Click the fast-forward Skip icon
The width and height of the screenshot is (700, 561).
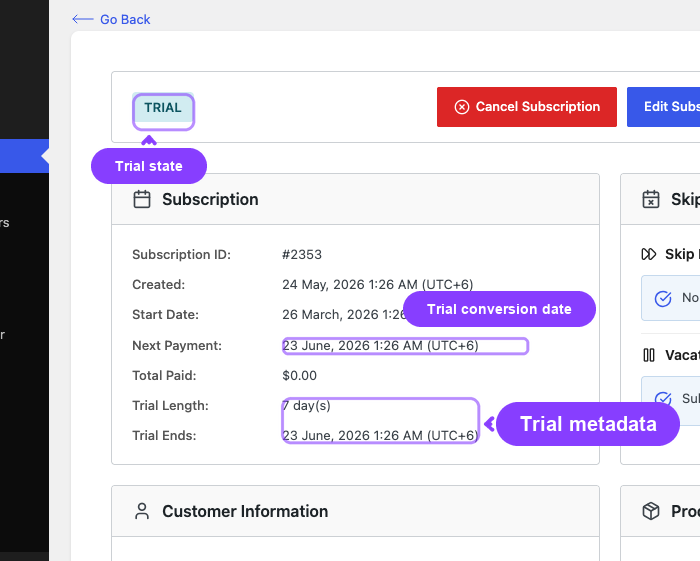pyautogui.click(x=649, y=254)
